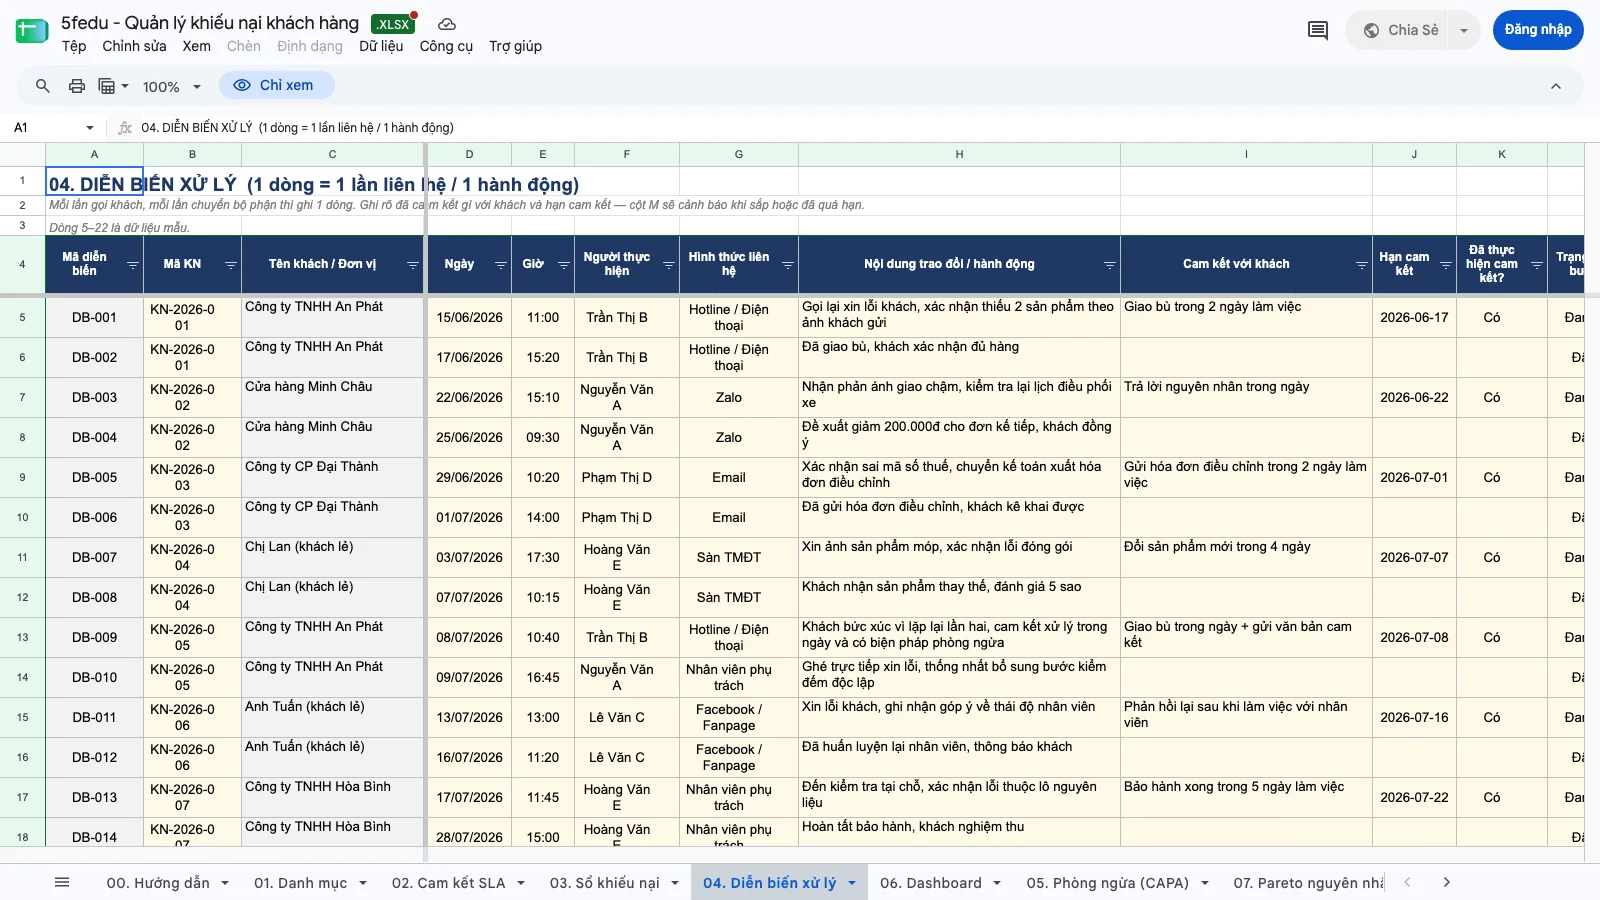Open the 06. Dashboard tab menu arrow
The height and width of the screenshot is (900, 1600).
pyautogui.click(x=997, y=883)
